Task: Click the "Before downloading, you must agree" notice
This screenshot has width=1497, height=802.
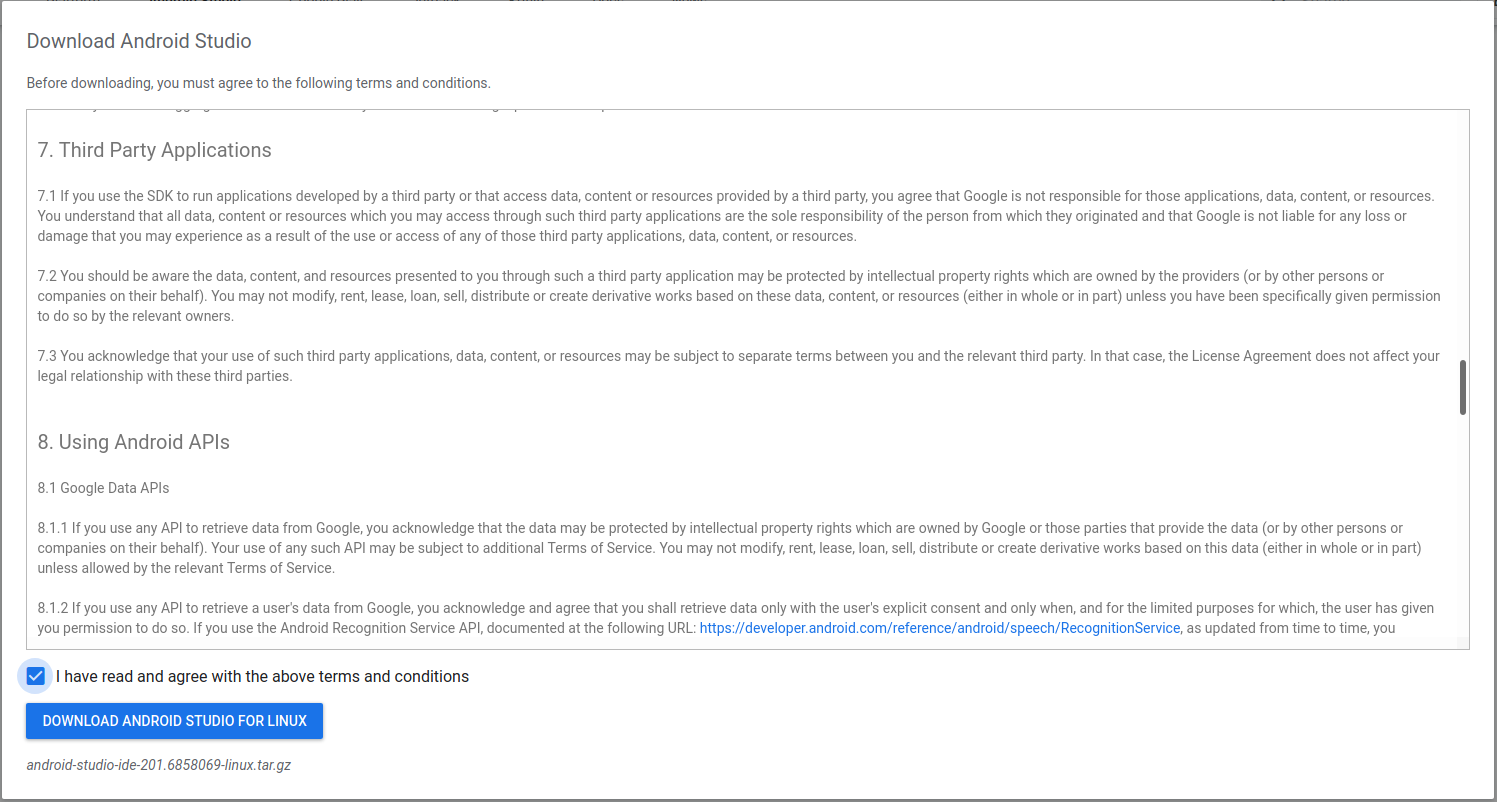Action: (259, 83)
